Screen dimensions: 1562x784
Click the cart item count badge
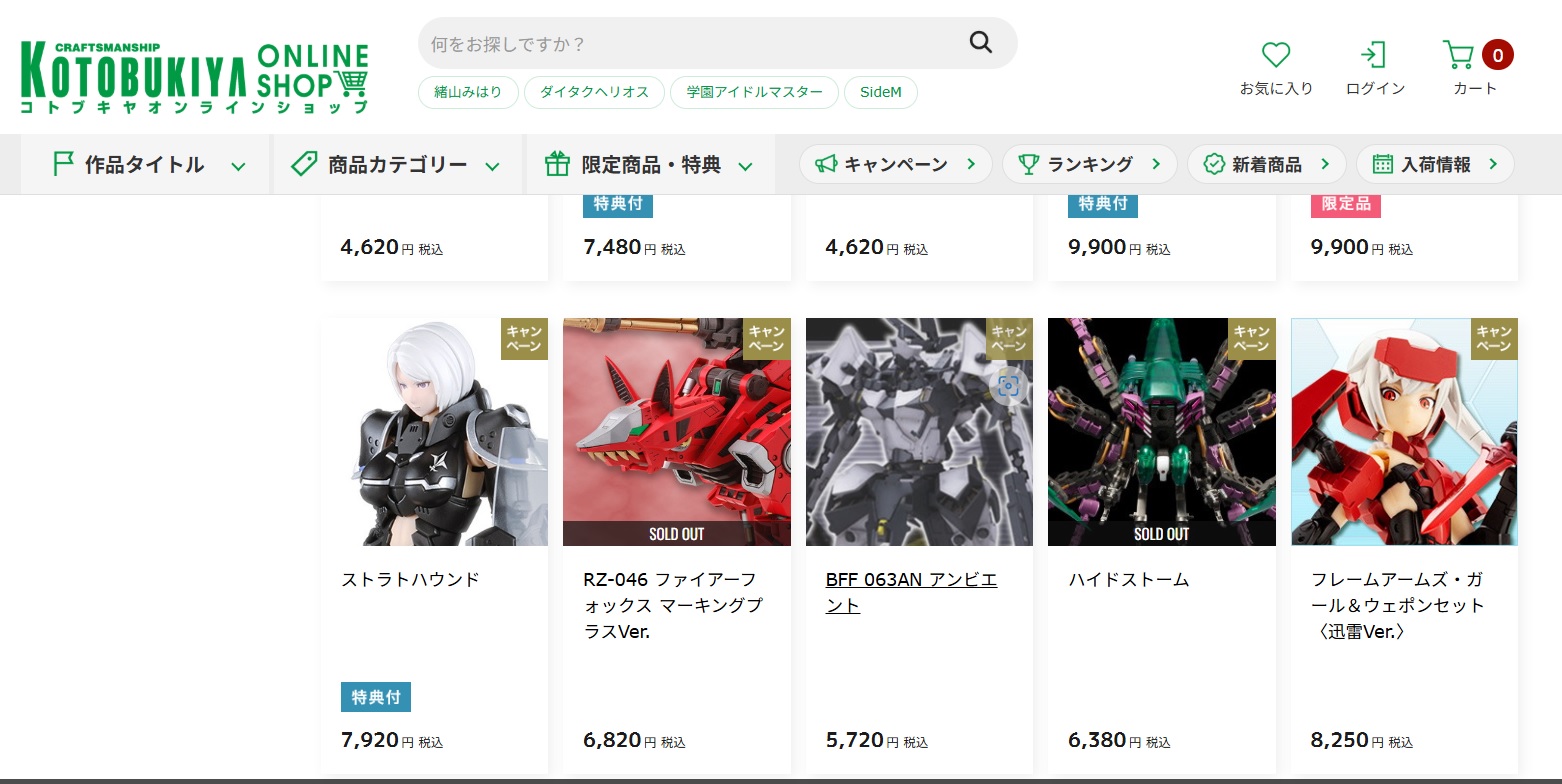pyautogui.click(x=1497, y=55)
